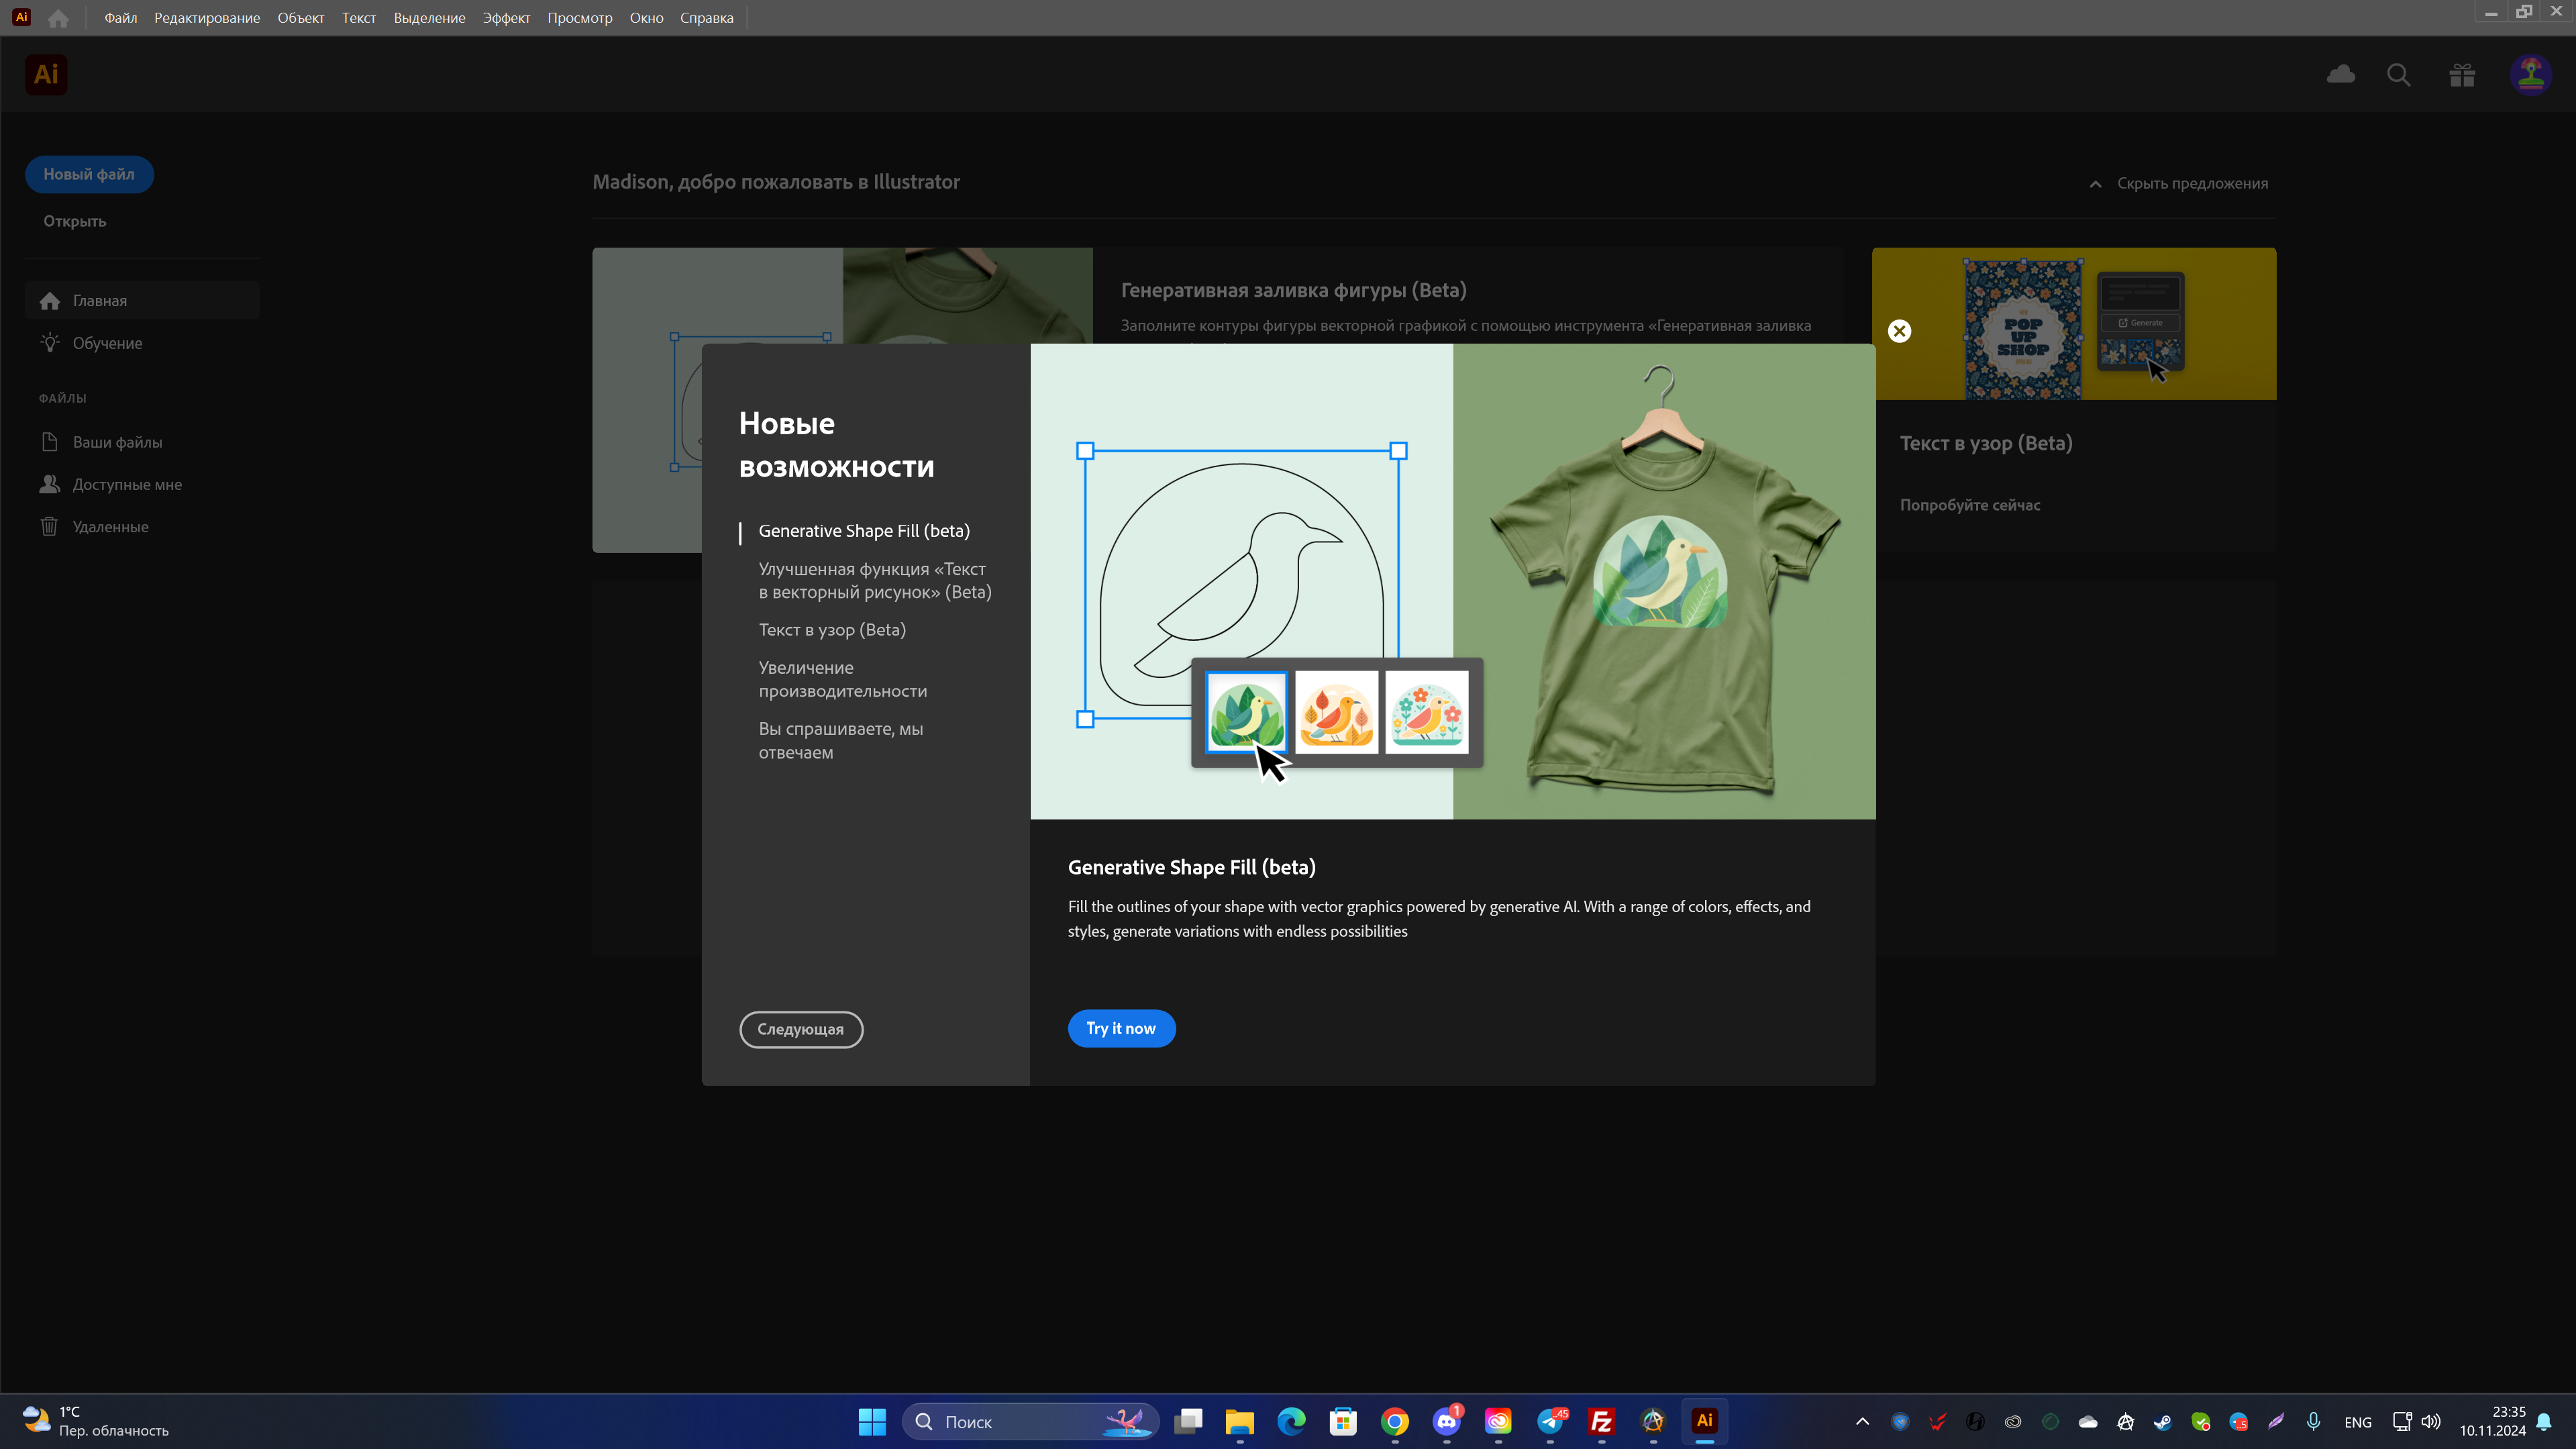
Task: Open the What's New gift icon
Action: [2462, 75]
